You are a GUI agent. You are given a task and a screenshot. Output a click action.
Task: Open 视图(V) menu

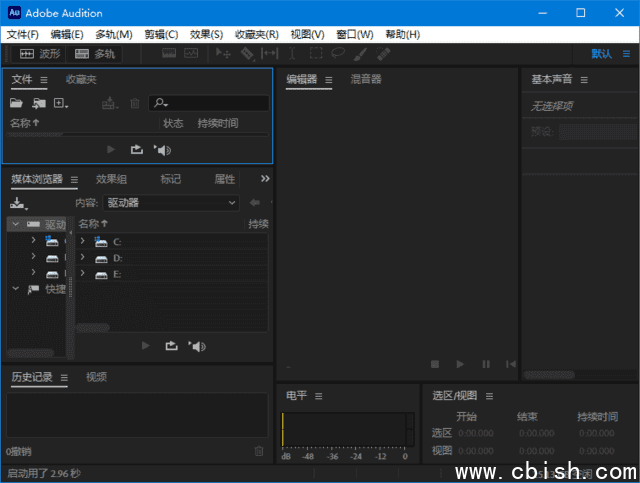(x=307, y=35)
